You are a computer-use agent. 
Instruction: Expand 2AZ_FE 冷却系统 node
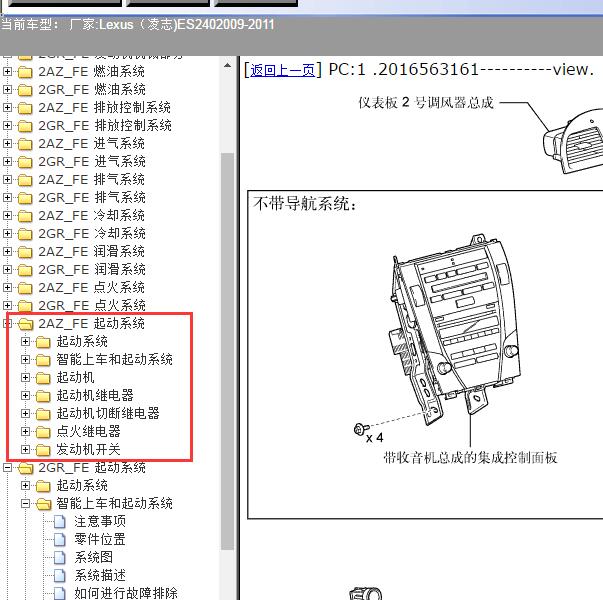pos(7,215)
